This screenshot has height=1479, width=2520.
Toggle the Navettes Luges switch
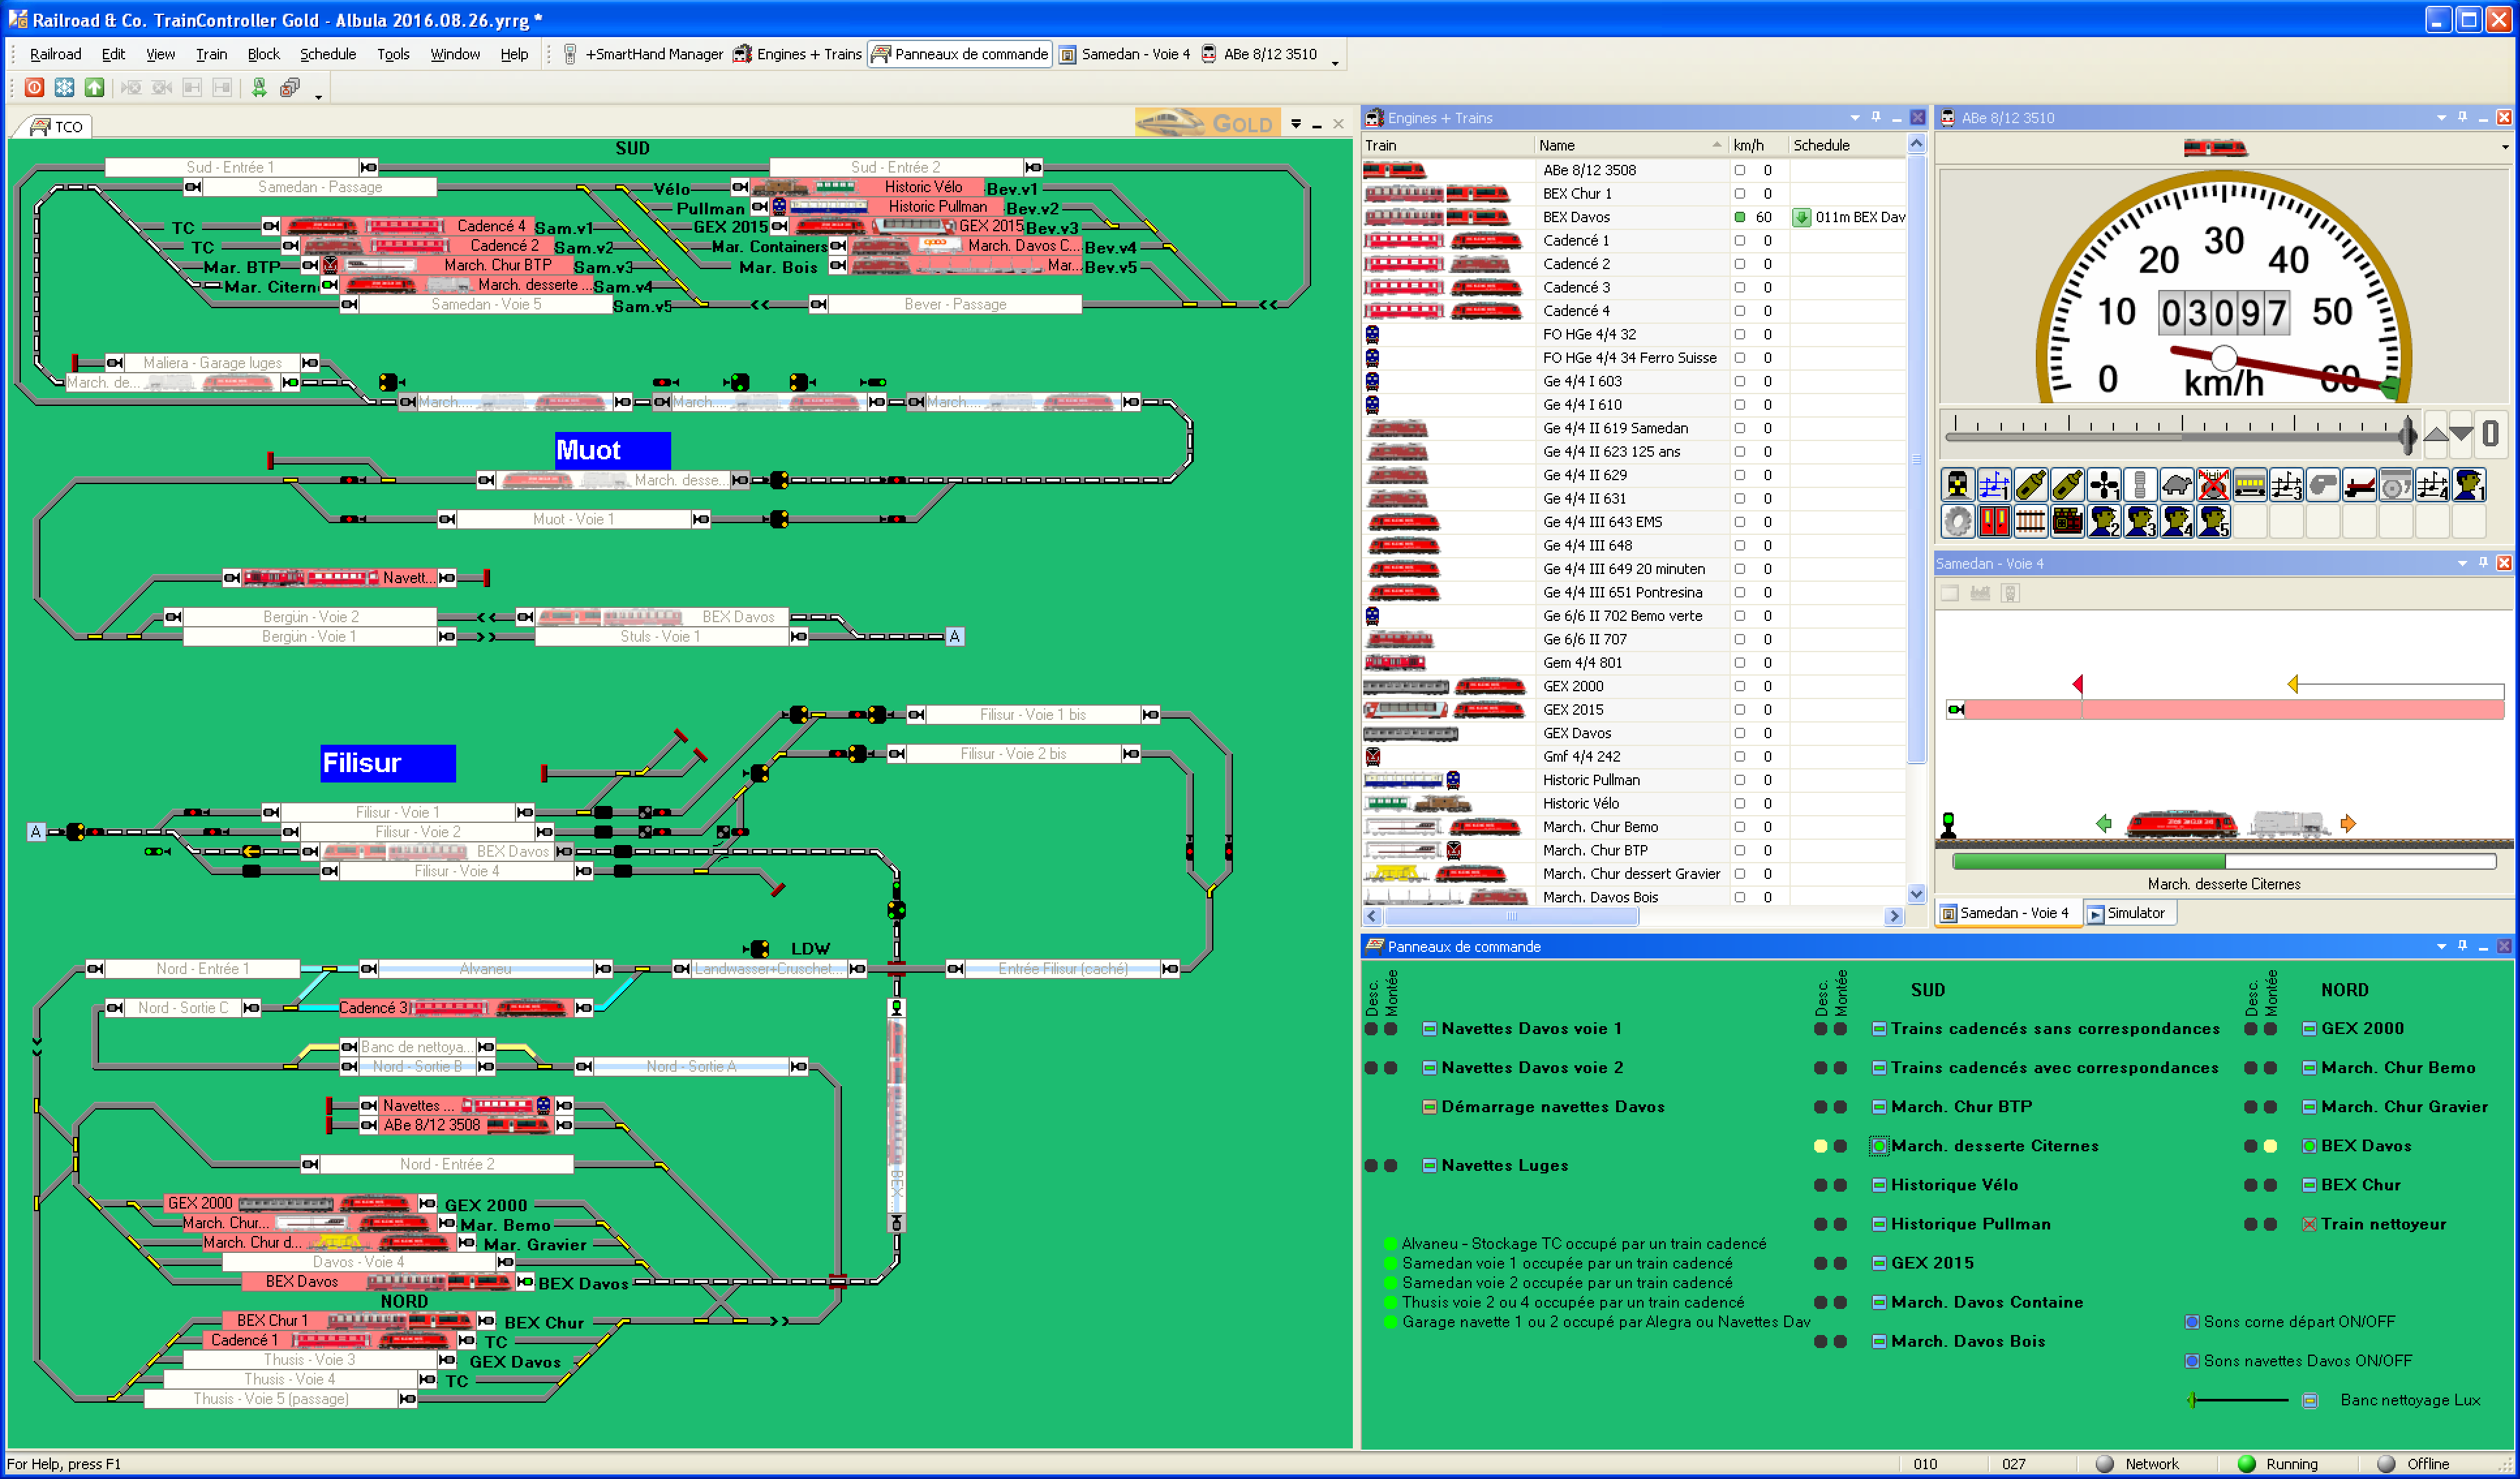click(x=1429, y=1165)
